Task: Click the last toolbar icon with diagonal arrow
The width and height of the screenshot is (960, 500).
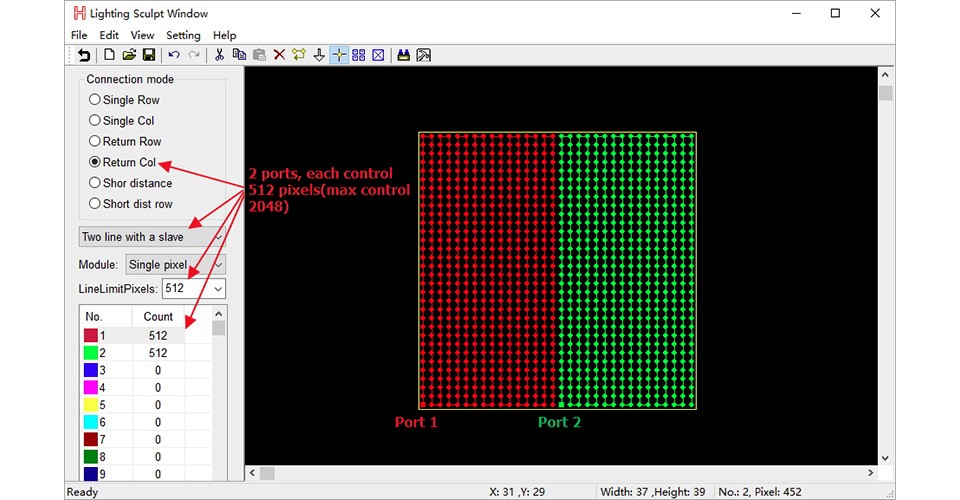Action: click(x=424, y=55)
